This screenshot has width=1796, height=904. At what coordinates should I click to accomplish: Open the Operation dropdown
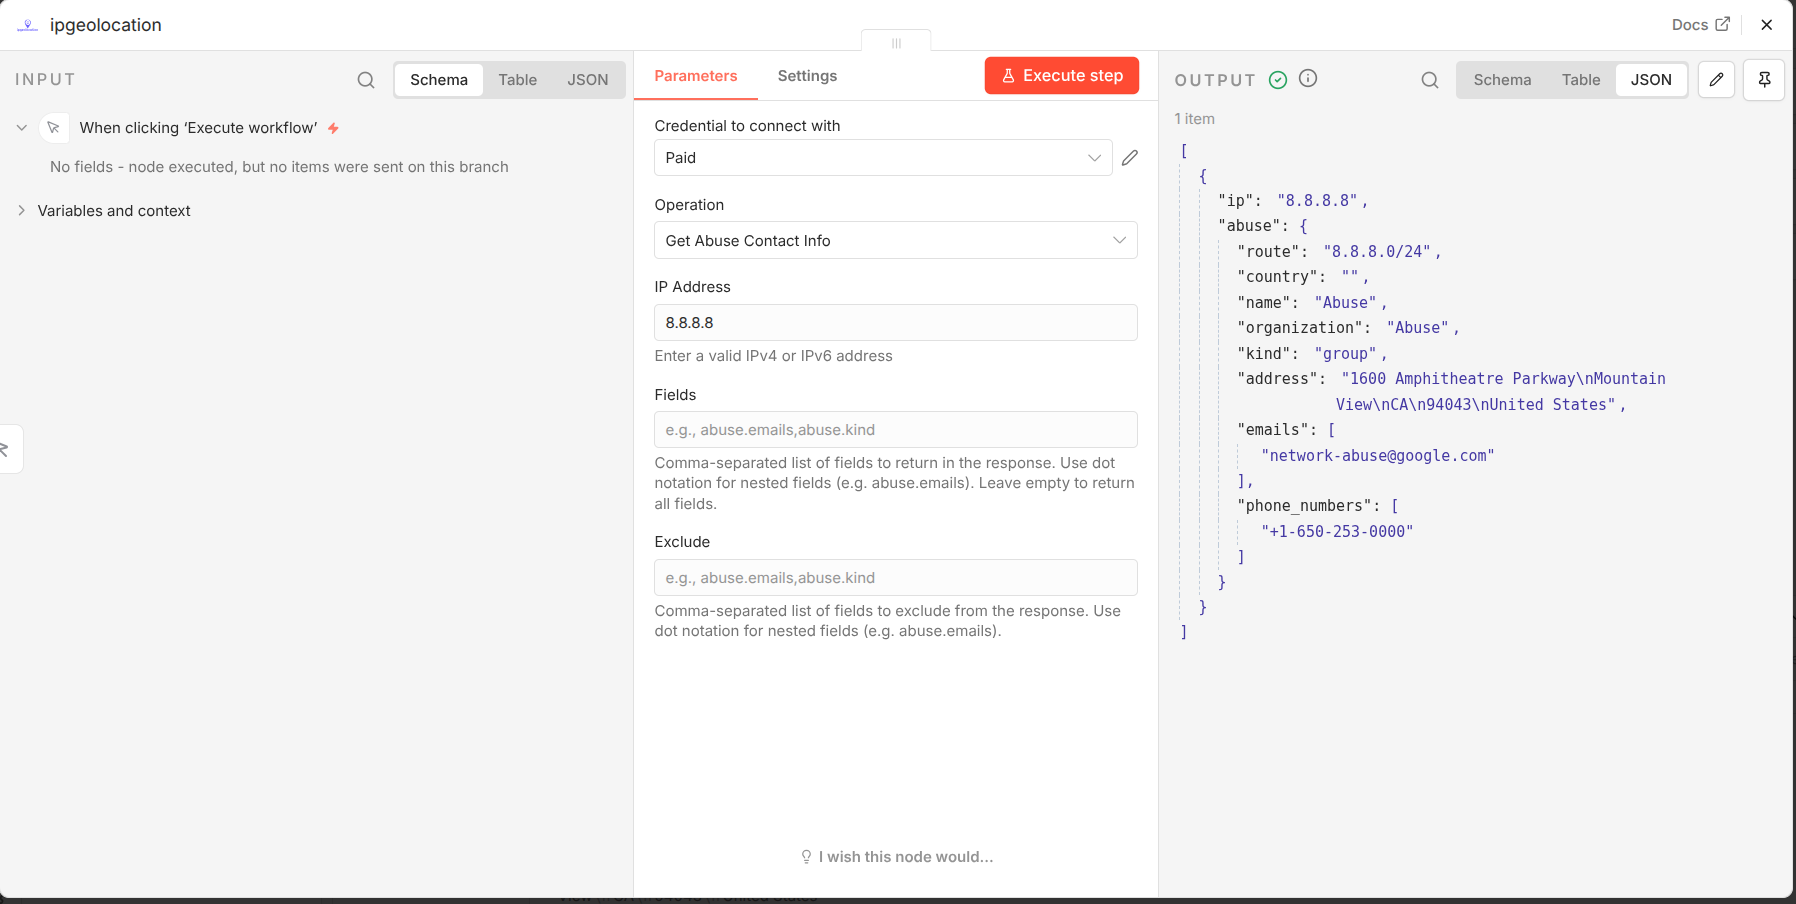[895, 241]
